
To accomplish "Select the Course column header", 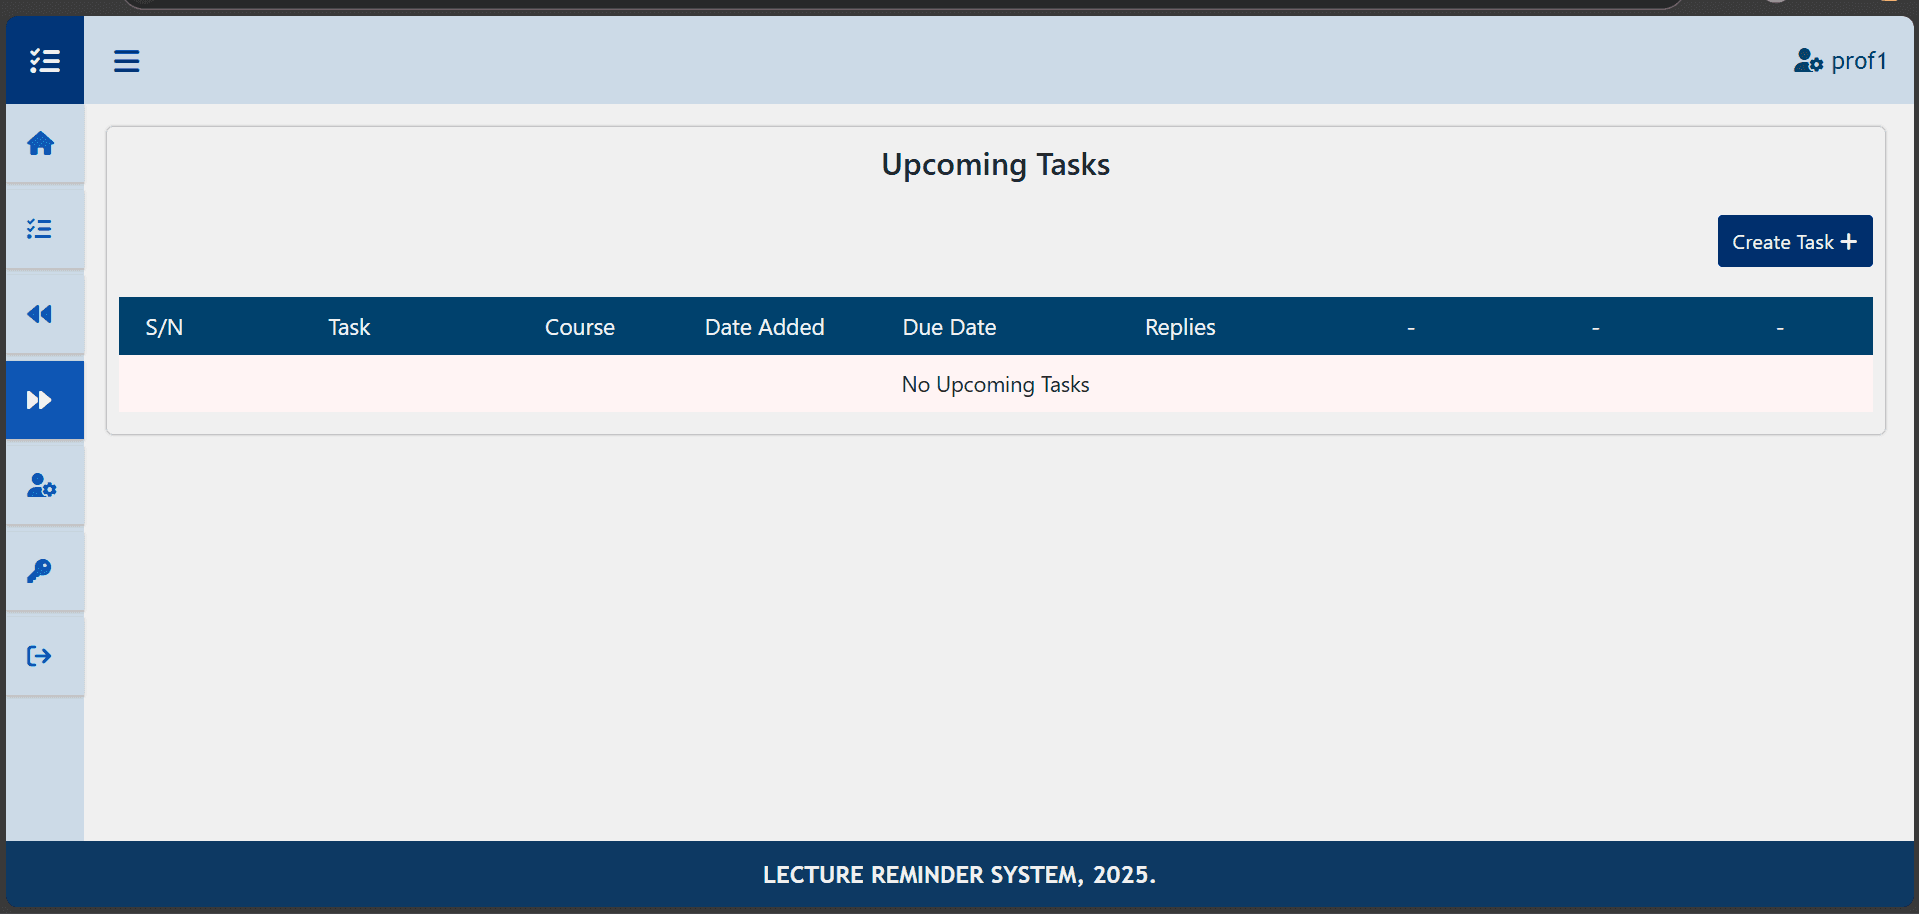I will click(579, 327).
